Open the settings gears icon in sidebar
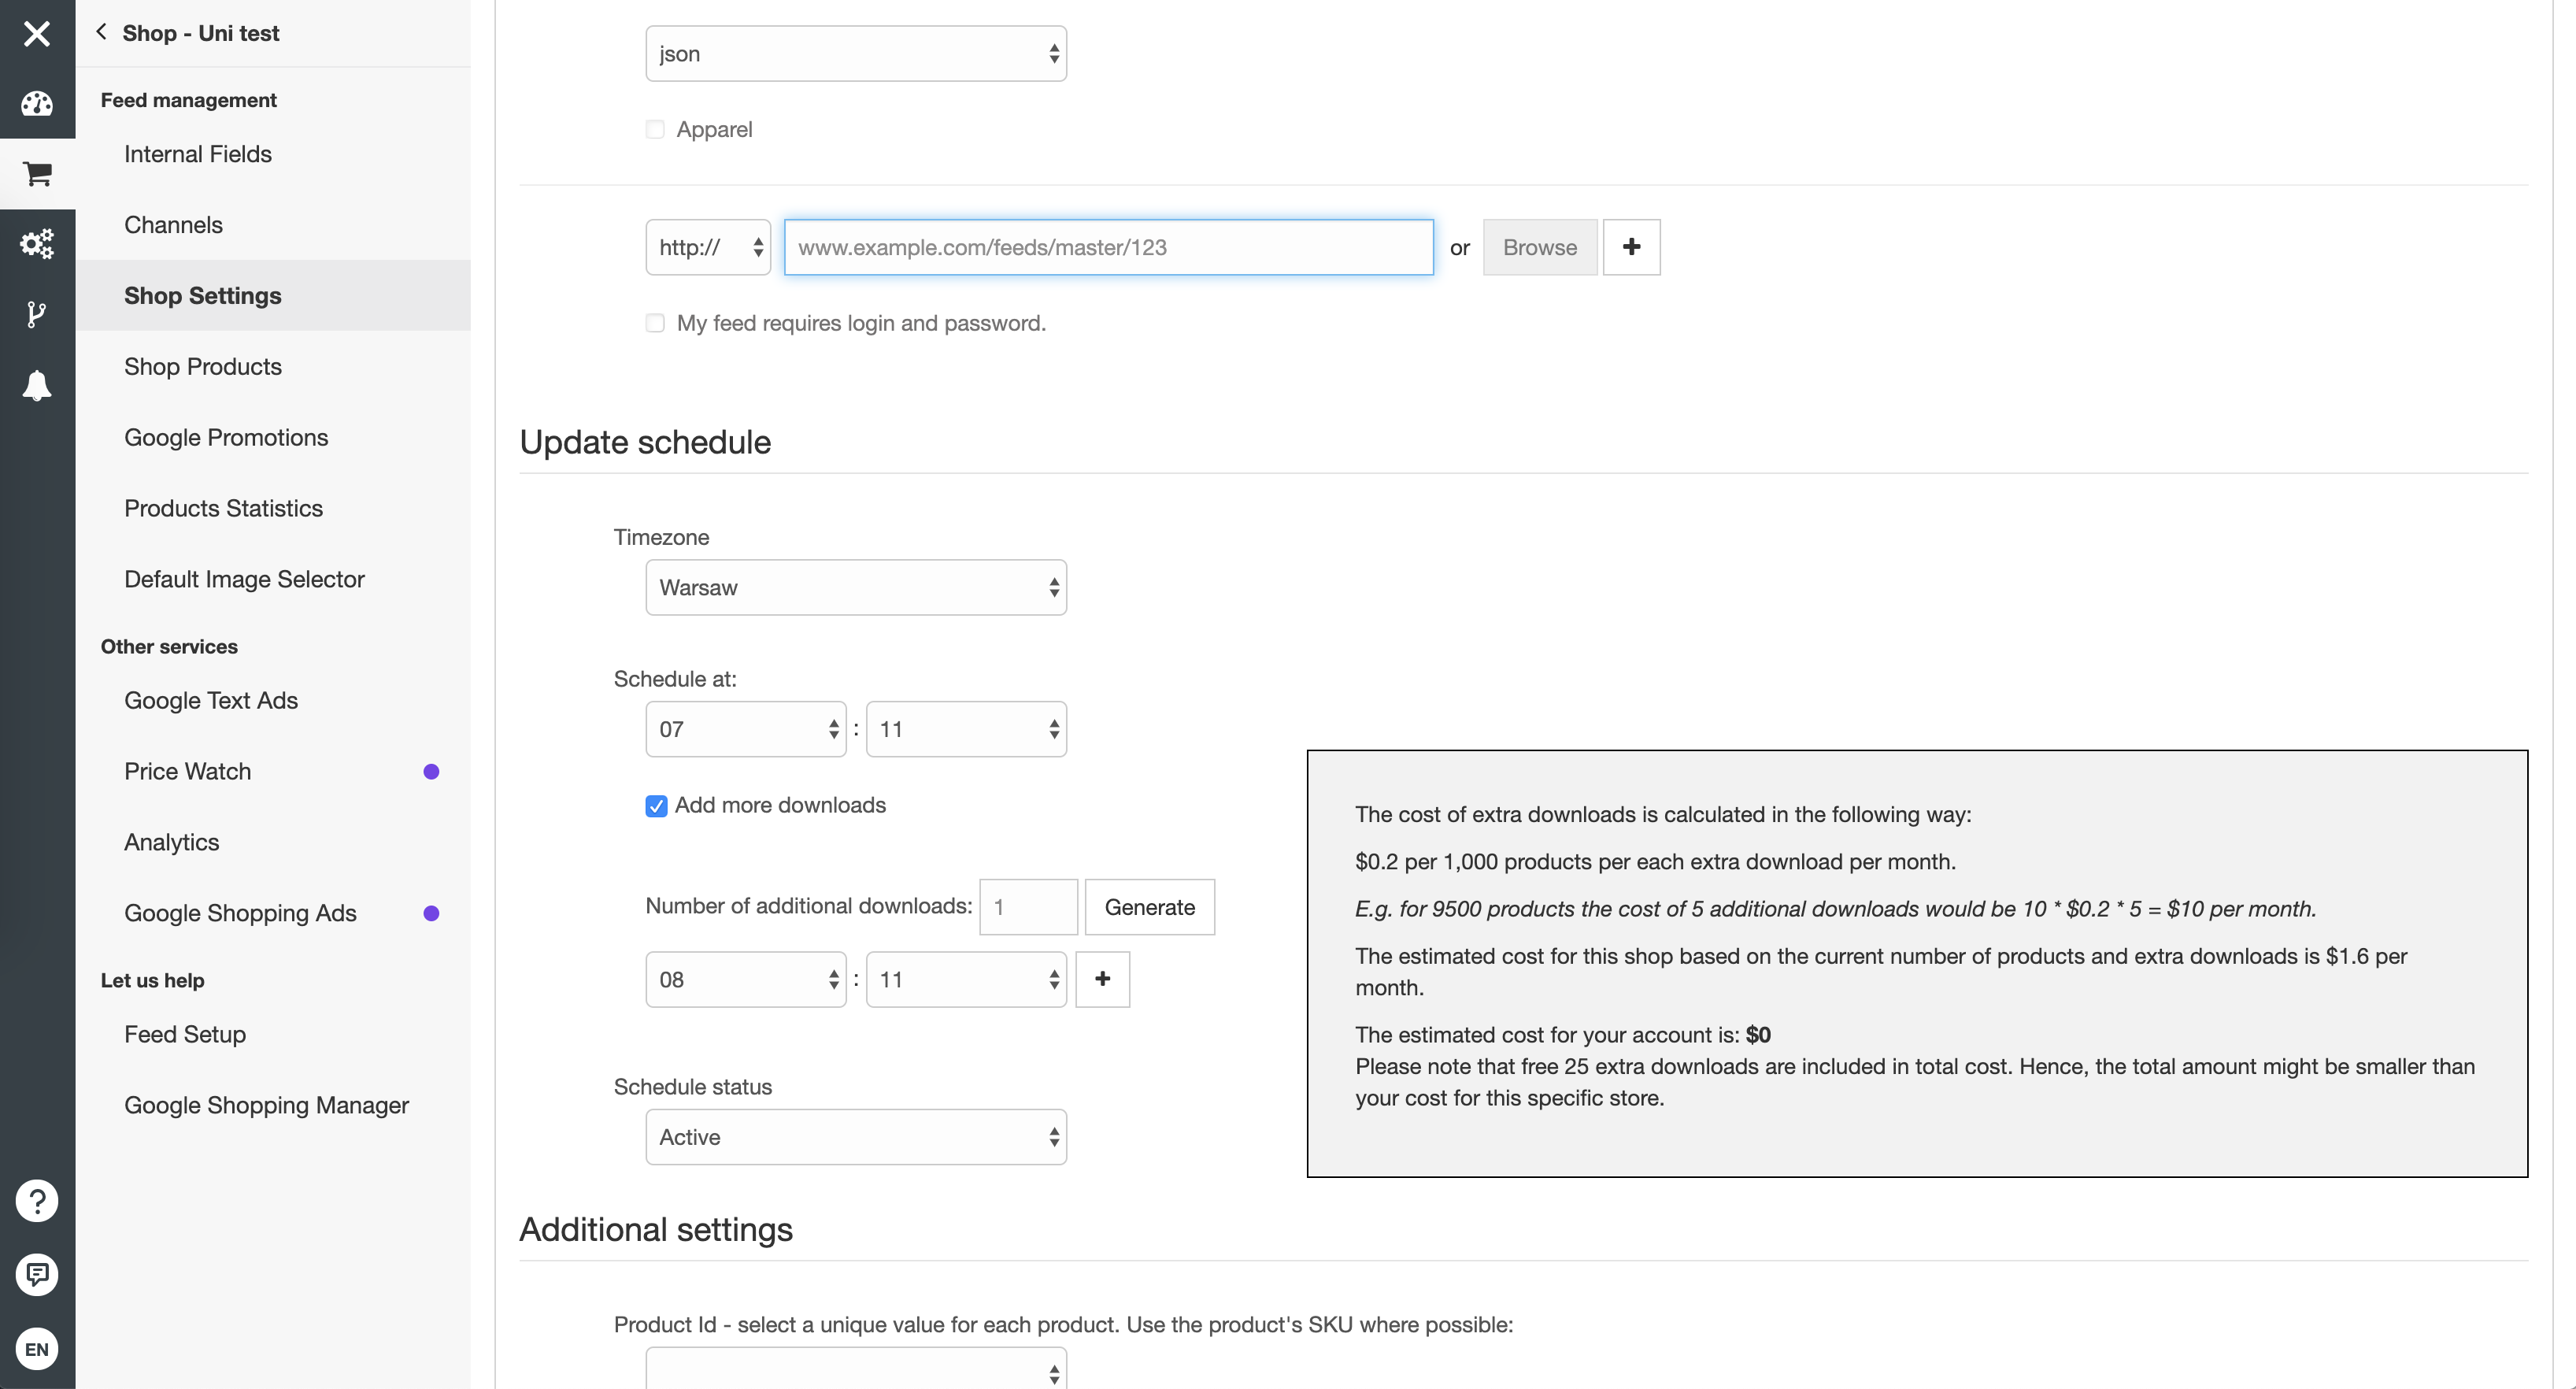This screenshot has height=1389, width=2576. 37,243
